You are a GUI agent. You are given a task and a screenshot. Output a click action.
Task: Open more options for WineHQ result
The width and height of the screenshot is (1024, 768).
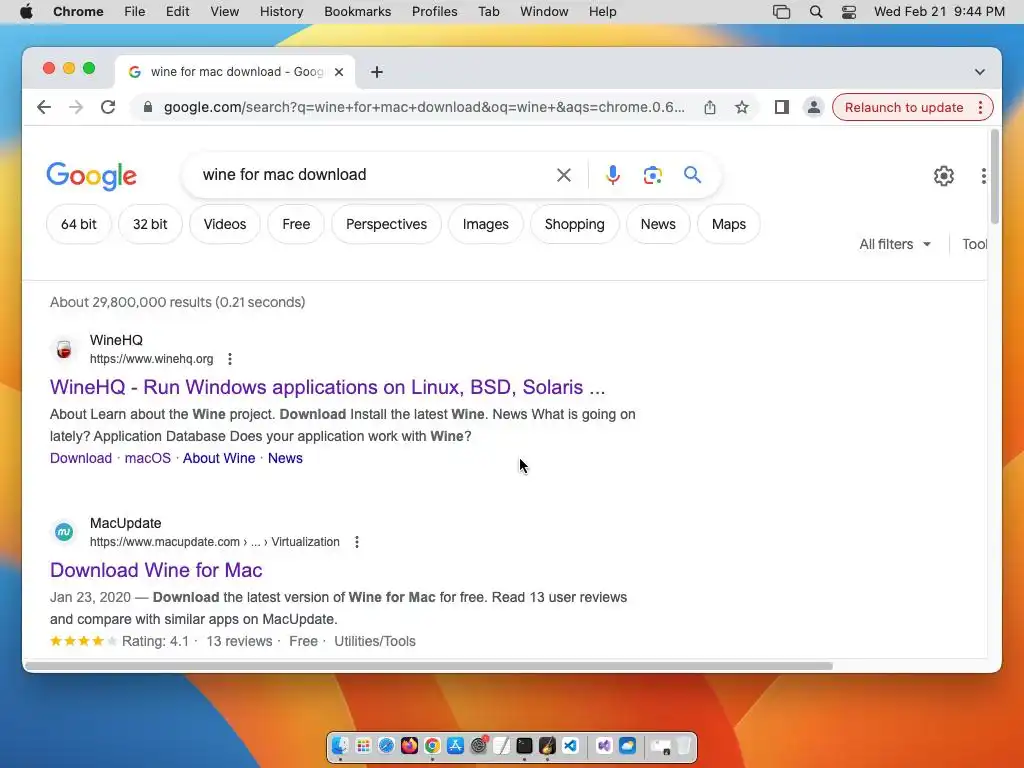point(230,359)
